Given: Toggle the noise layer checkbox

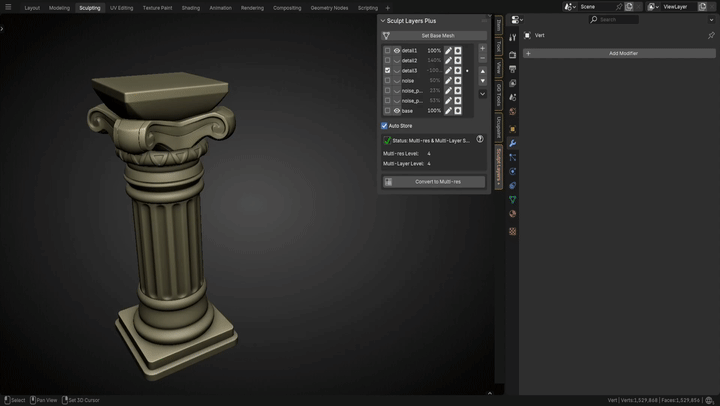Looking at the screenshot, I should [x=388, y=81].
